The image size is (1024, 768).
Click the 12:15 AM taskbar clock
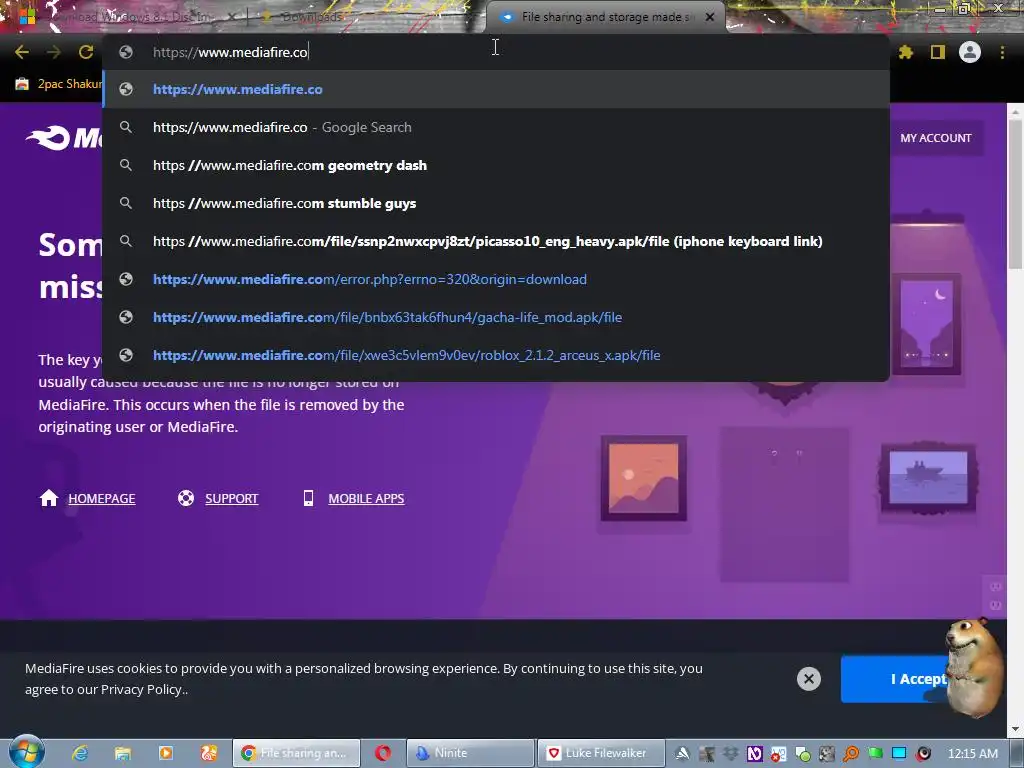pos(972,754)
